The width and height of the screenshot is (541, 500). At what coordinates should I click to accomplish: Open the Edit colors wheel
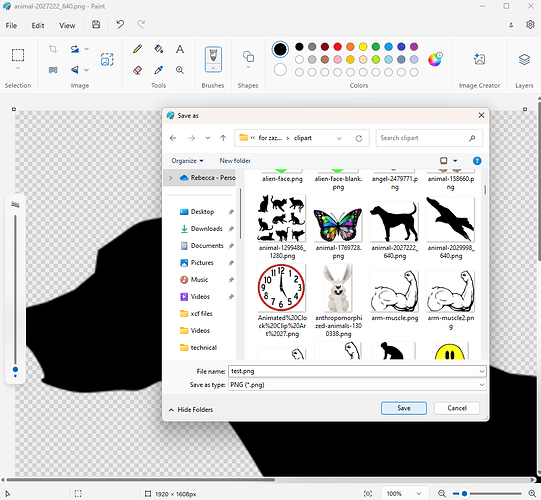click(x=435, y=60)
